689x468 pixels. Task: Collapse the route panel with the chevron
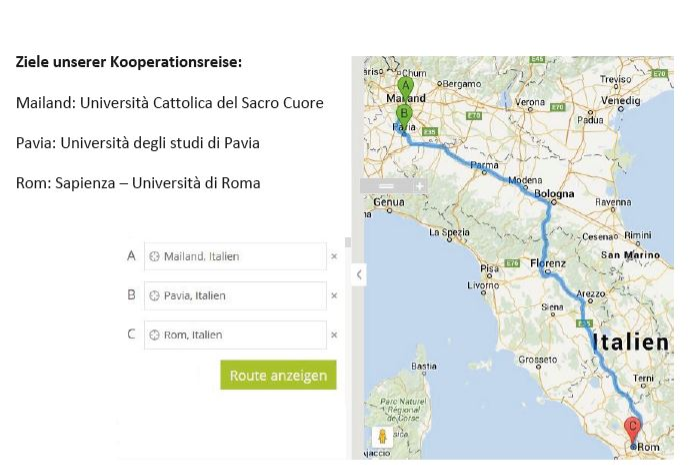point(359,274)
